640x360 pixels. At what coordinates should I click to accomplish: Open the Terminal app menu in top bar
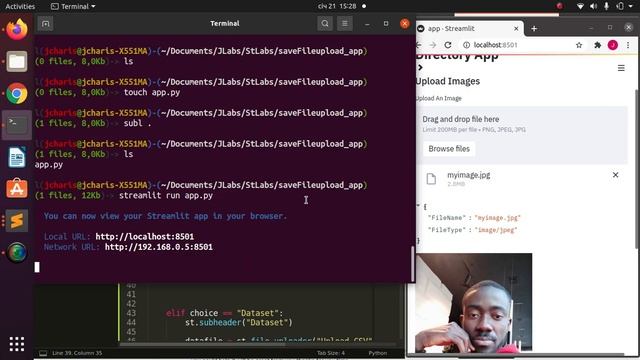click(73, 6)
